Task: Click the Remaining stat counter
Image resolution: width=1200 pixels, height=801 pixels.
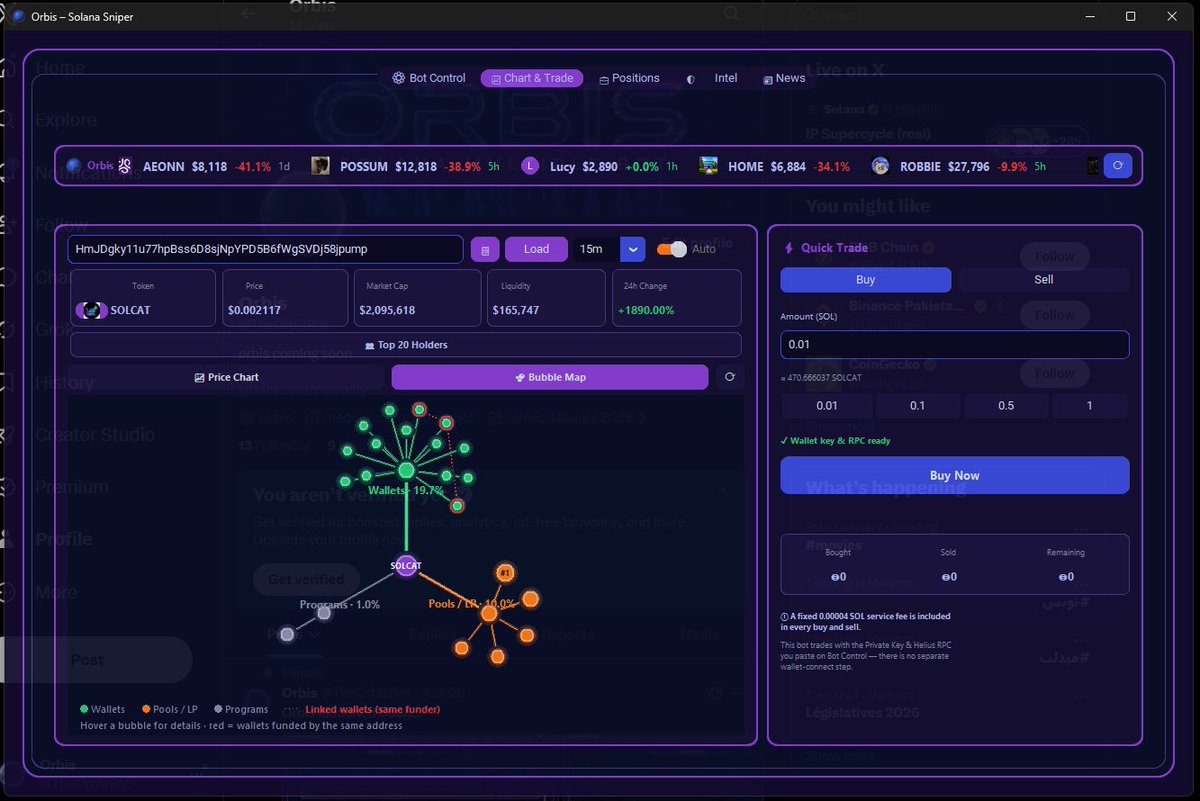Action: tap(1065, 565)
